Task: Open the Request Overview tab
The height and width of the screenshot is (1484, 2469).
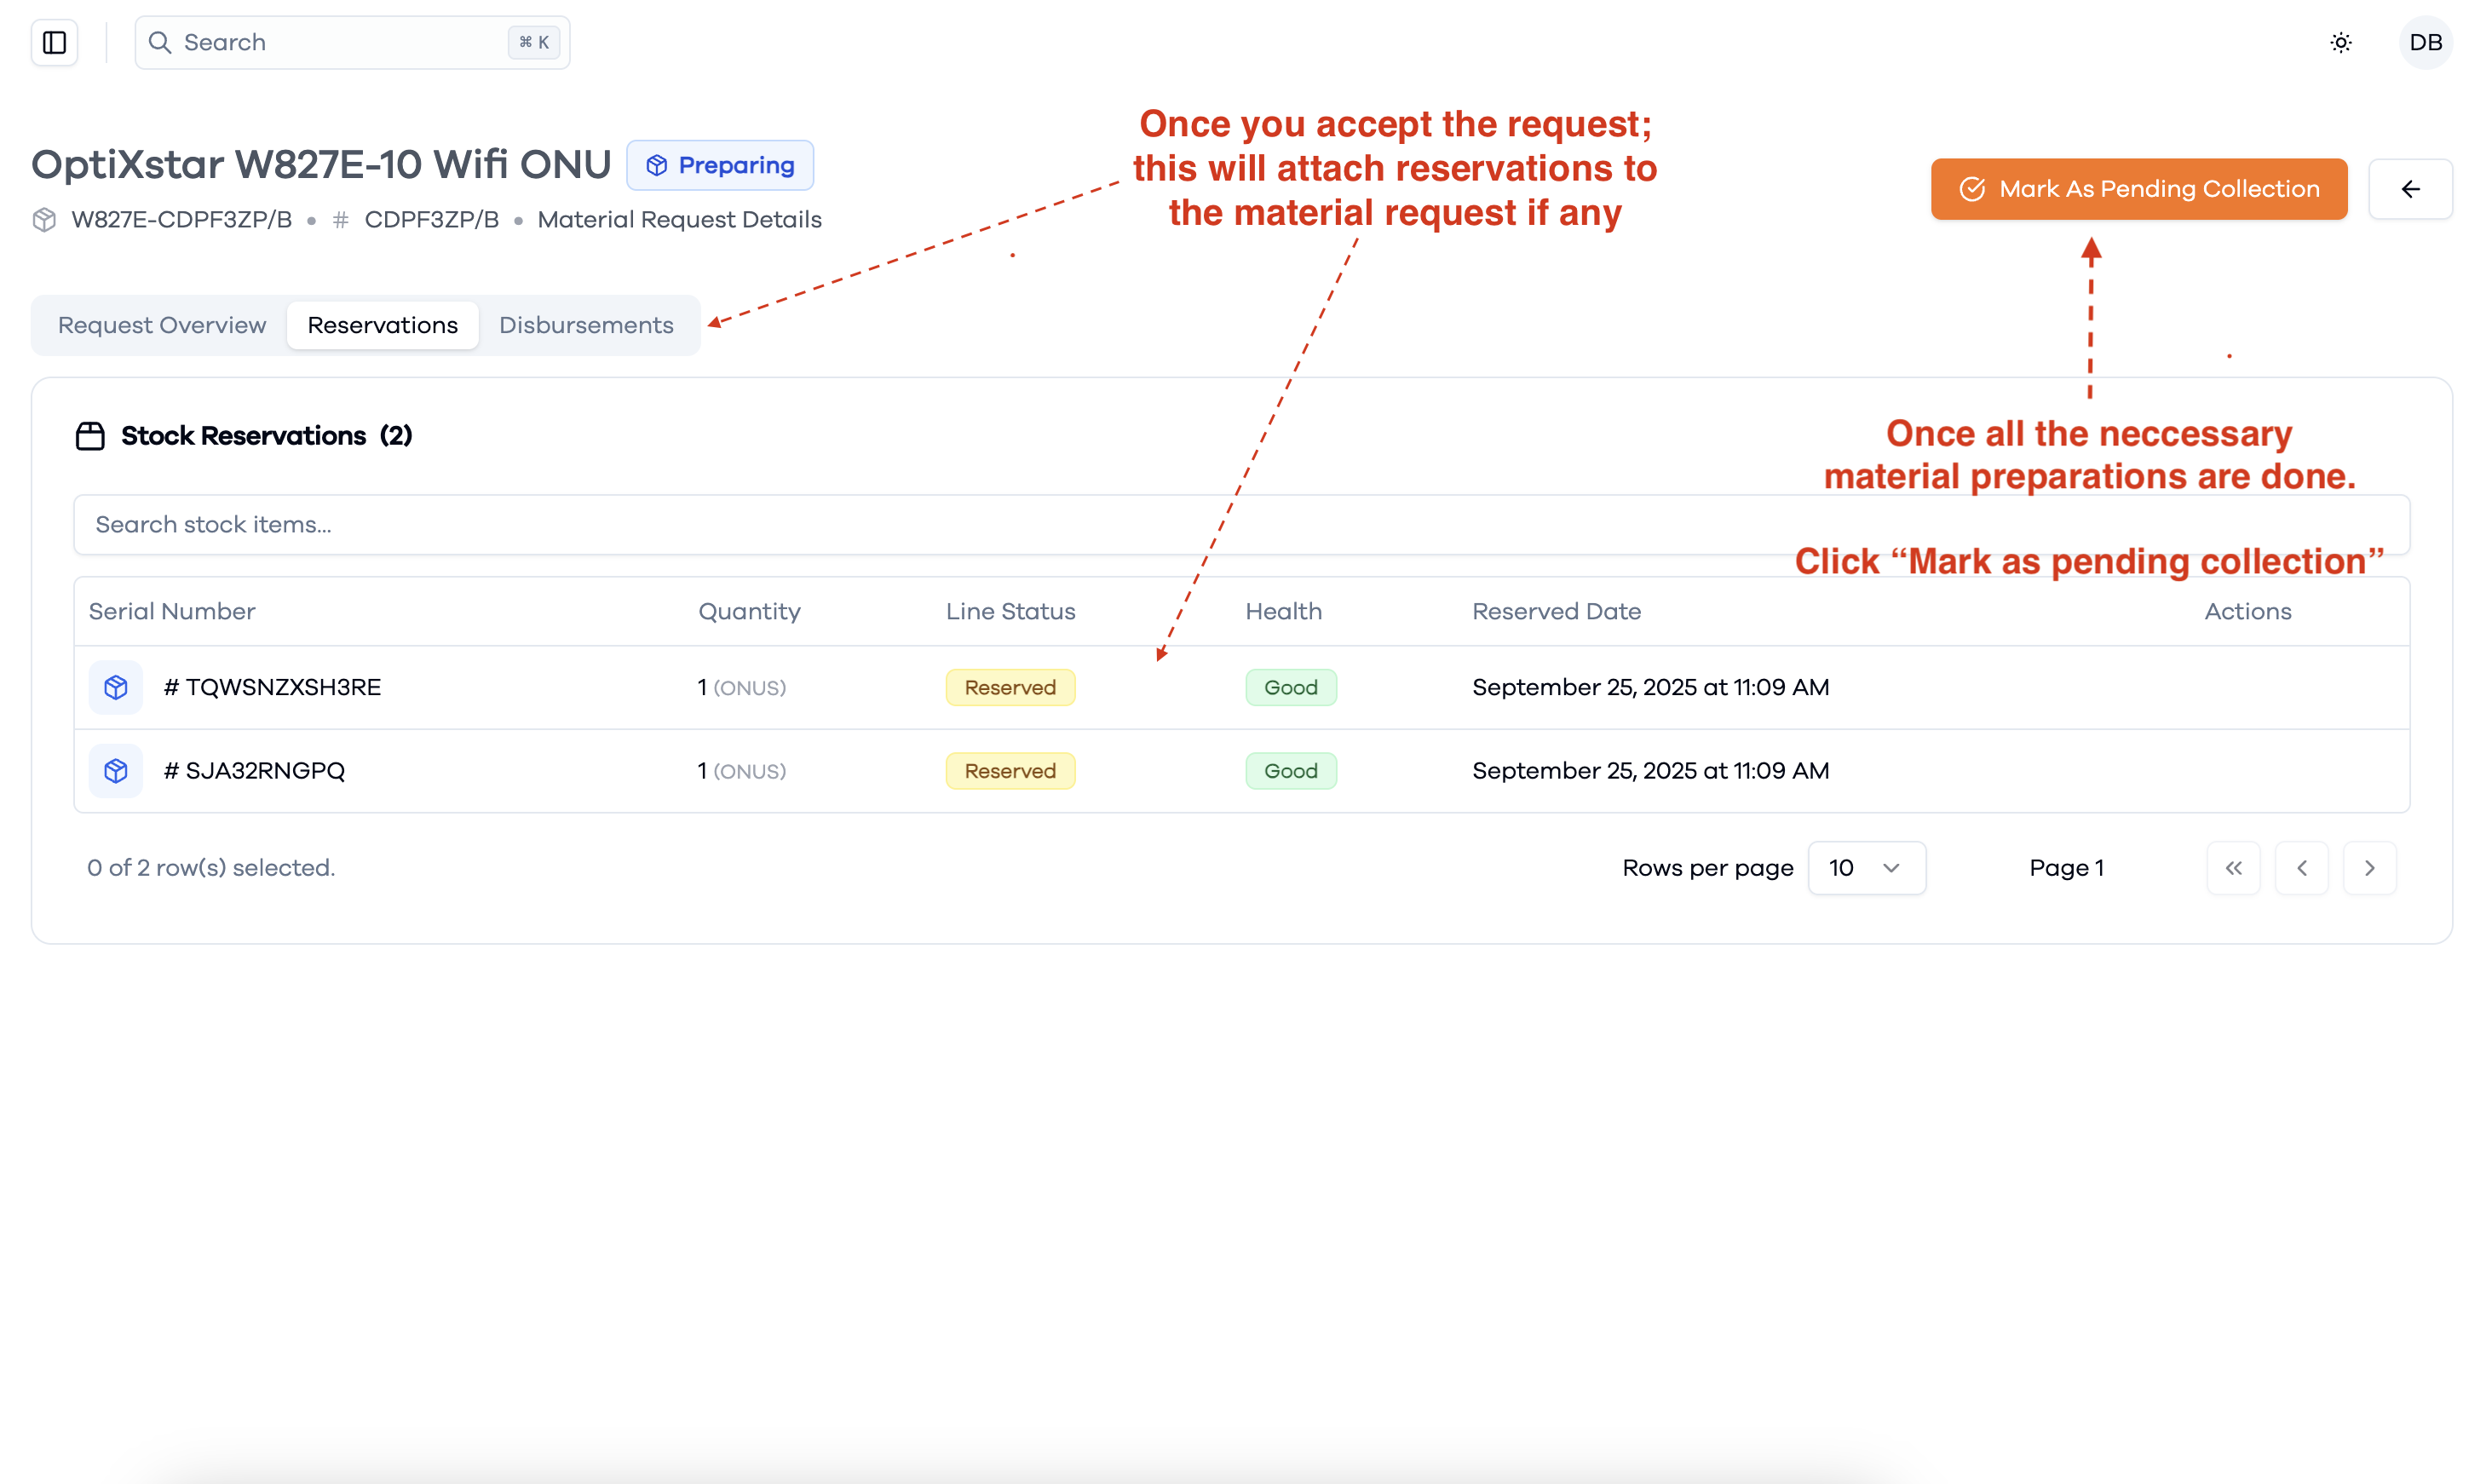Action: pyautogui.click(x=162, y=325)
